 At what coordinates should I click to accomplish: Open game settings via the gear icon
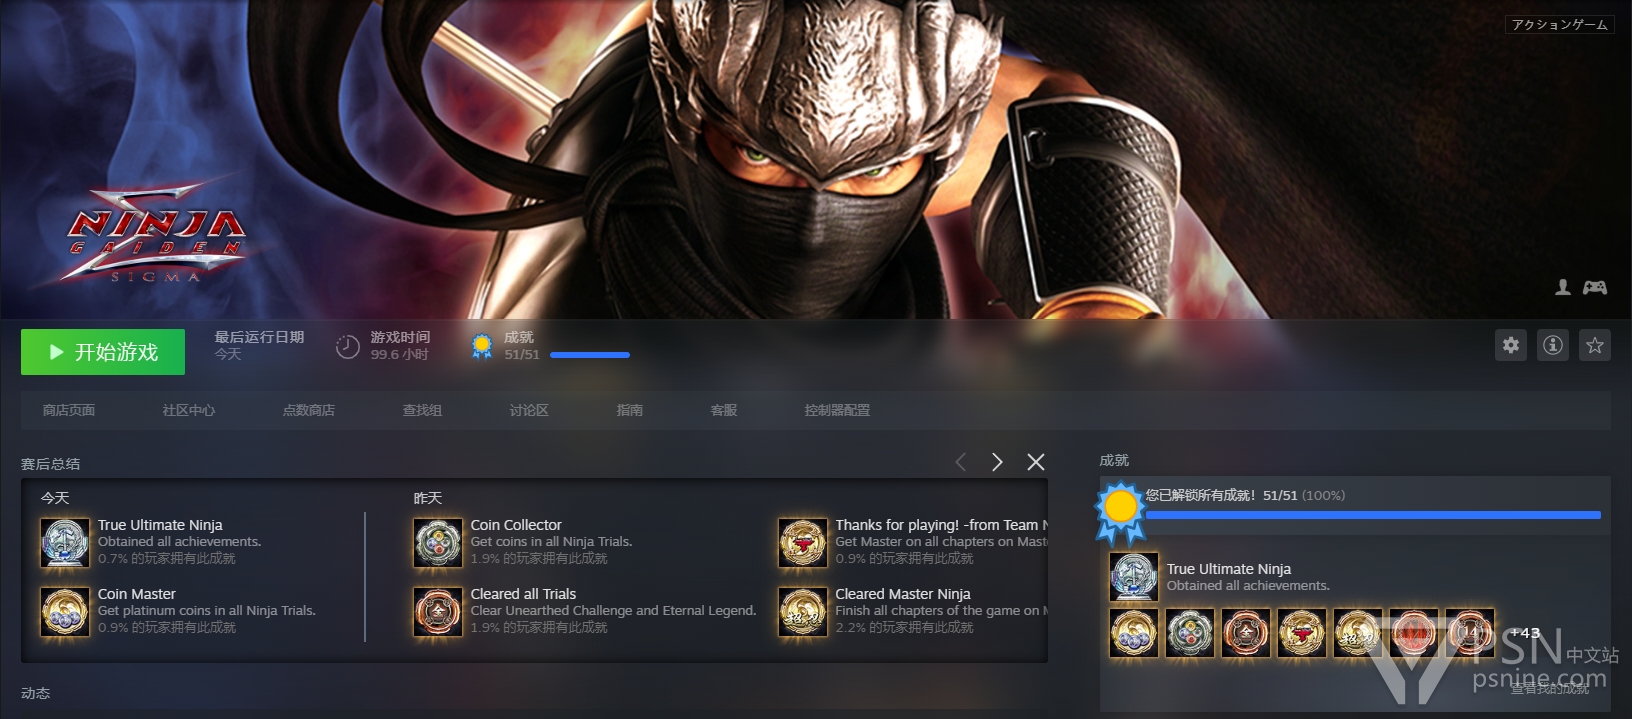tap(1510, 345)
